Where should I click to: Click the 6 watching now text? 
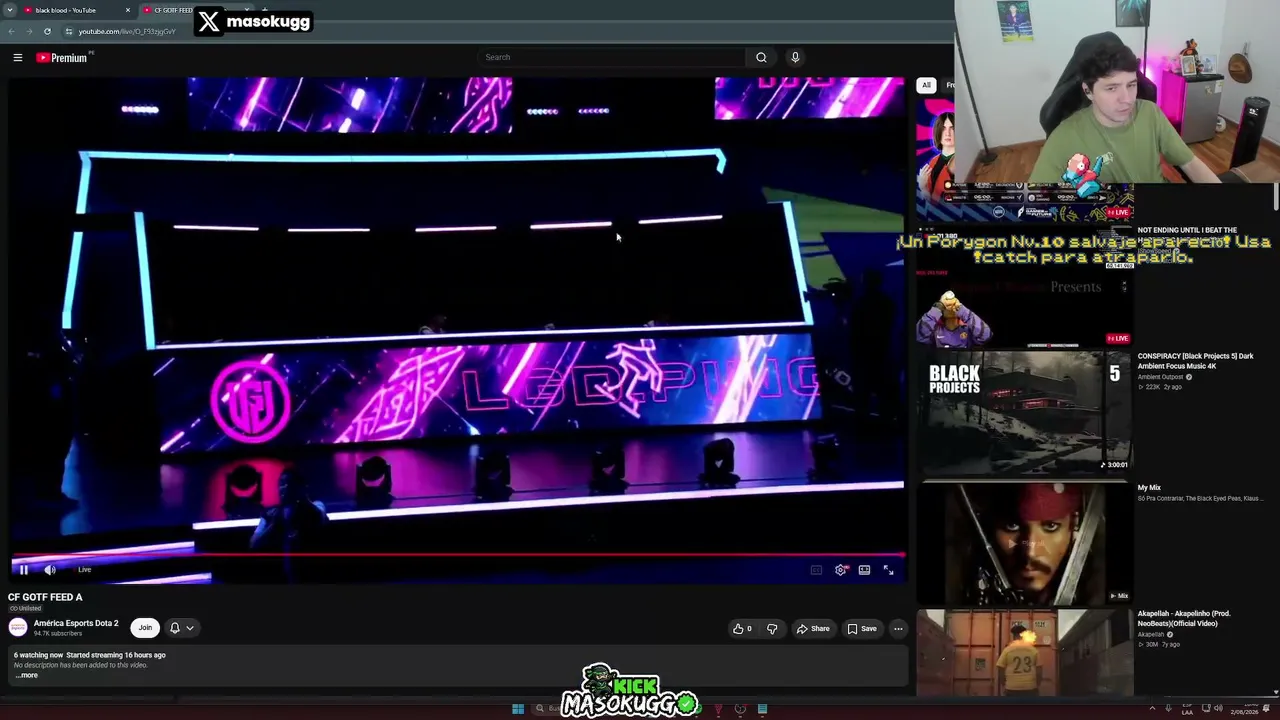click(x=38, y=655)
